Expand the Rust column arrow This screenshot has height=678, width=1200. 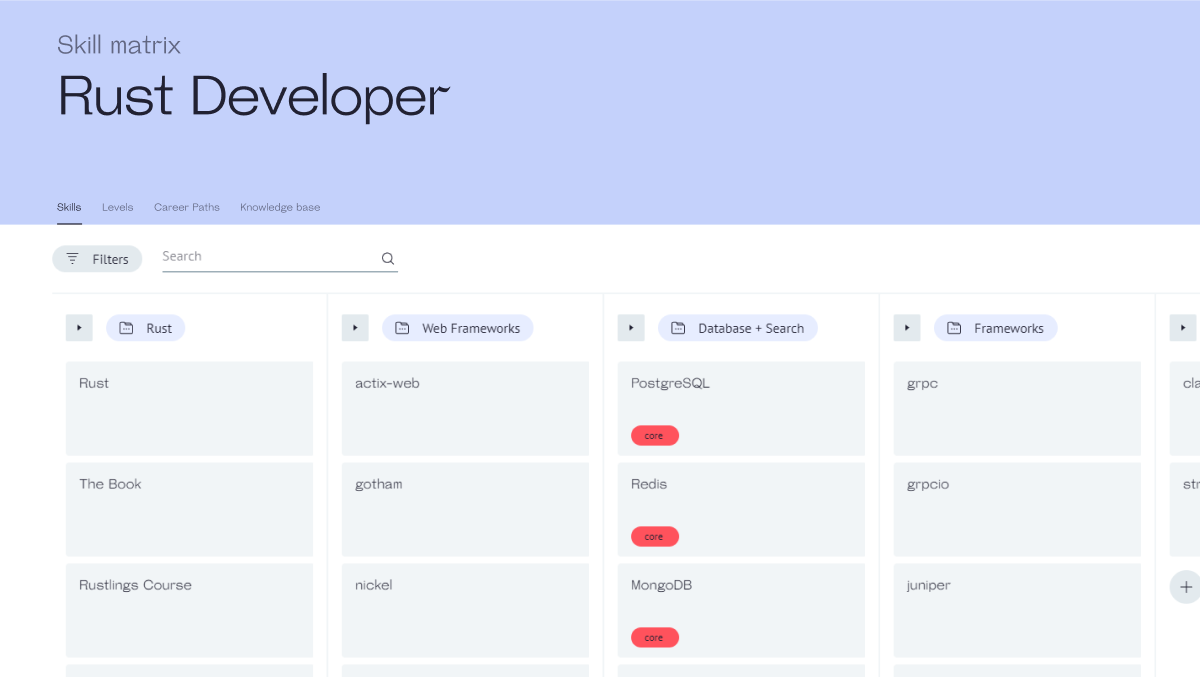(x=79, y=328)
